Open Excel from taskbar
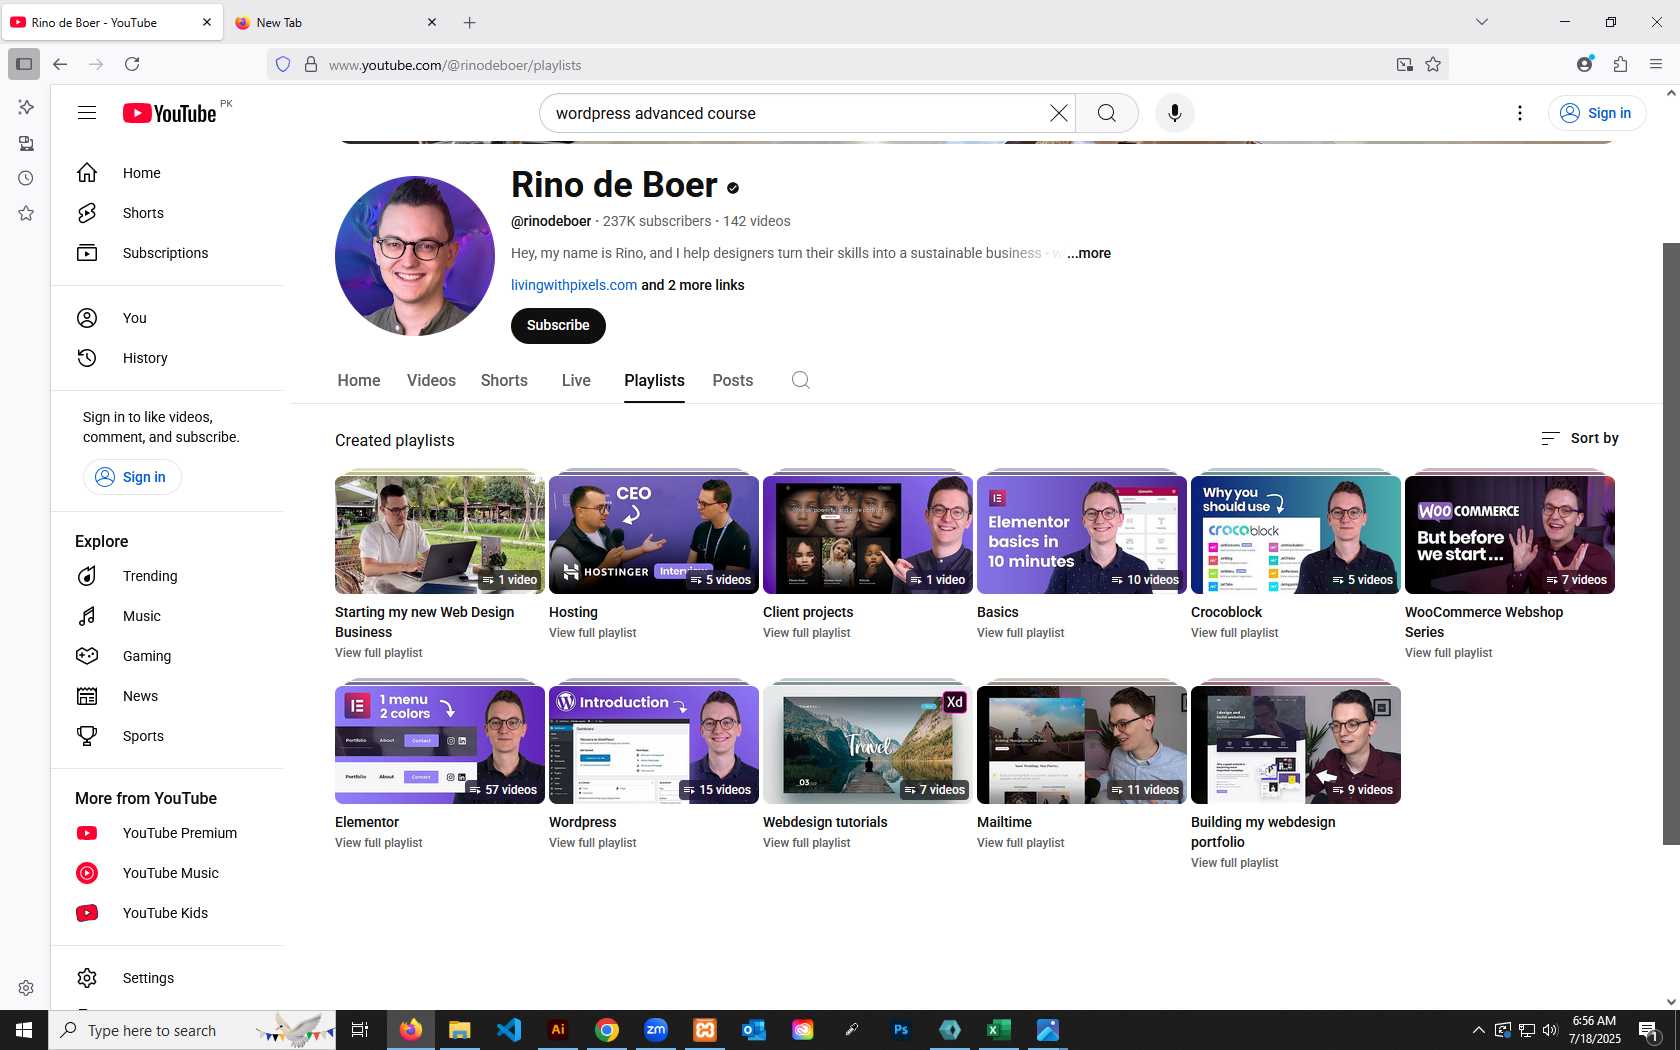Image resolution: width=1680 pixels, height=1050 pixels. 999,1030
